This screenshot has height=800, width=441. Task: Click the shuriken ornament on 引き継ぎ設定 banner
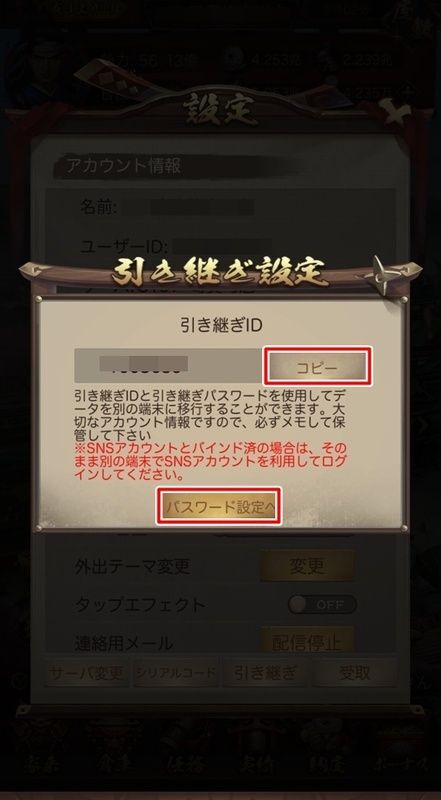(x=382, y=275)
